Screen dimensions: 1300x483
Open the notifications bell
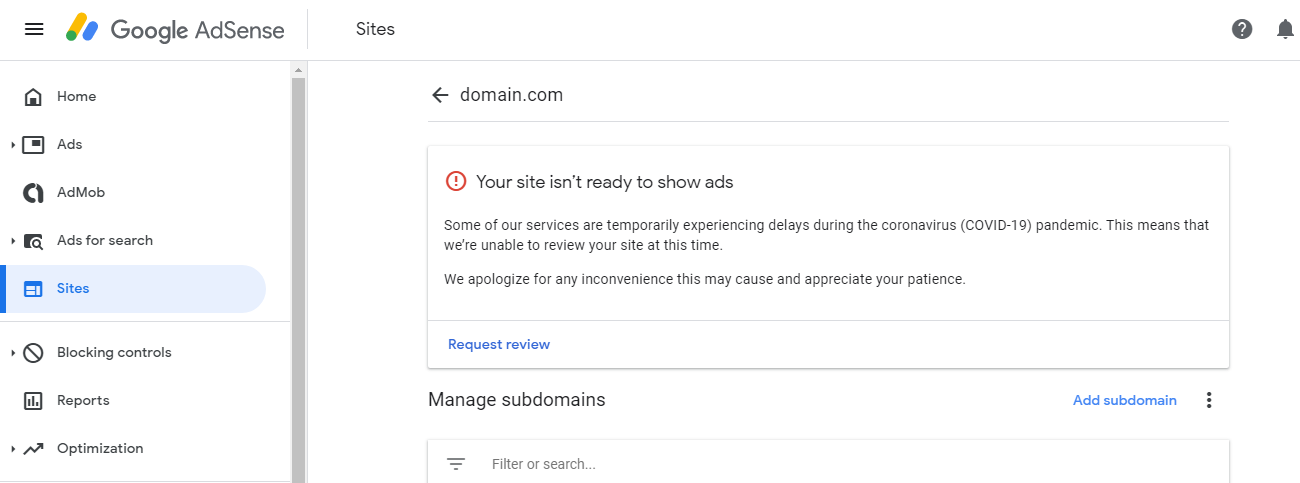coord(1286,29)
